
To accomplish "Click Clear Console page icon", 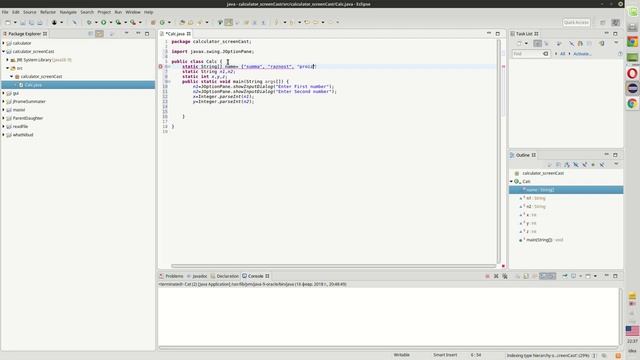I will coord(518,276).
